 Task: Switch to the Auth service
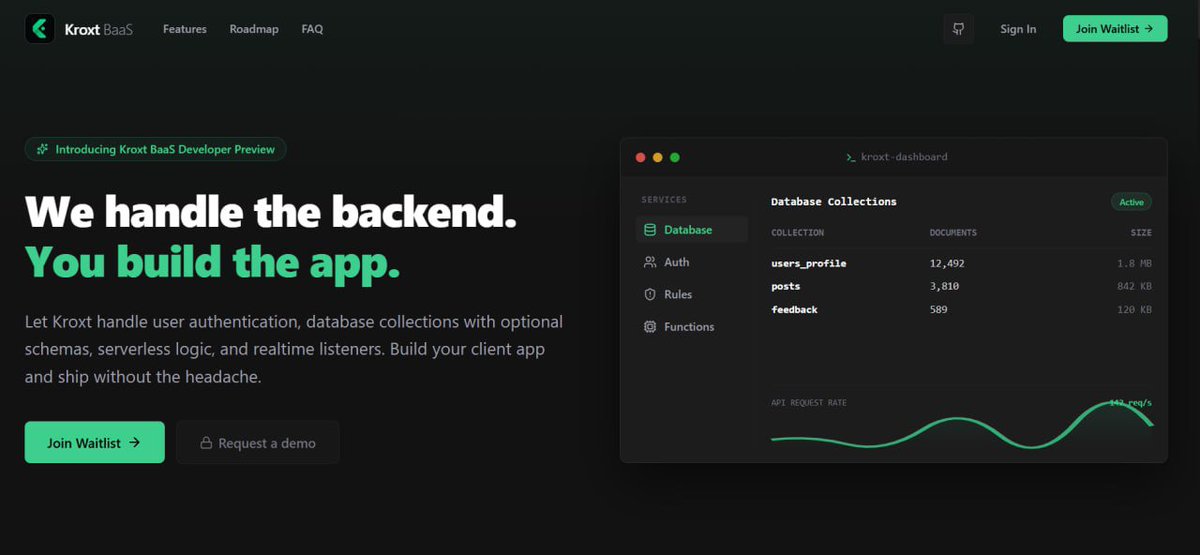click(691, 262)
